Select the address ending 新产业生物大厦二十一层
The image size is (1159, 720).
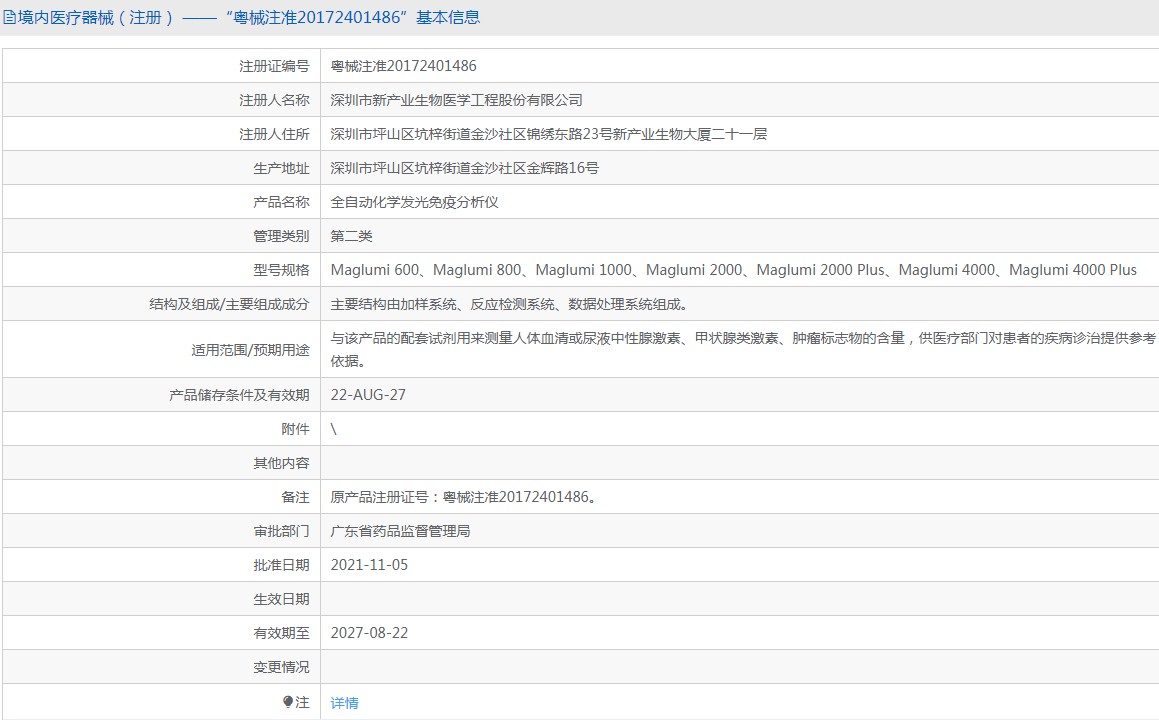point(548,134)
